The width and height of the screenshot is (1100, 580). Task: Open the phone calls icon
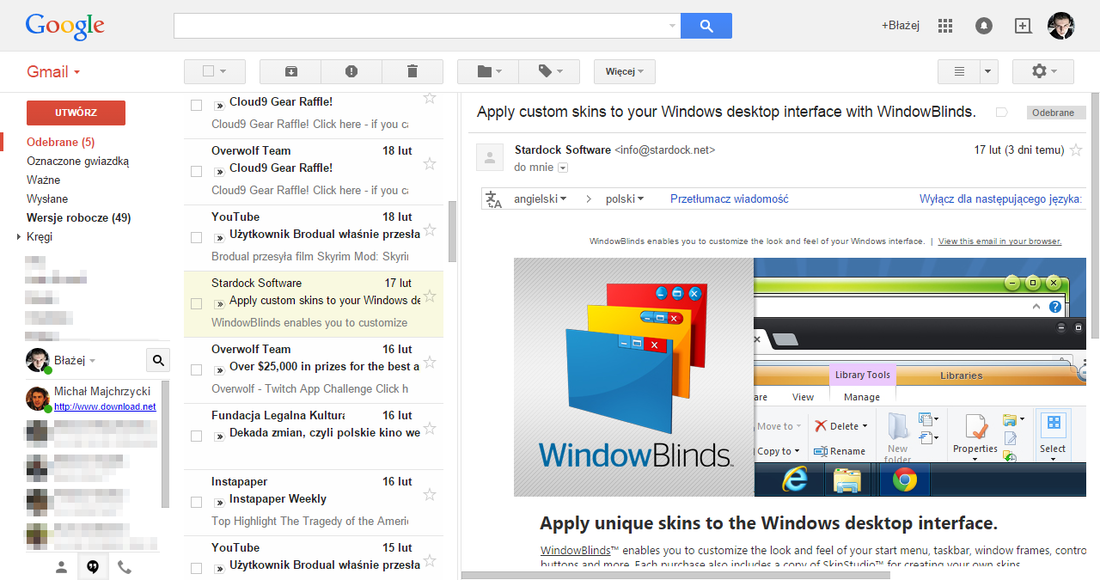tap(124, 567)
